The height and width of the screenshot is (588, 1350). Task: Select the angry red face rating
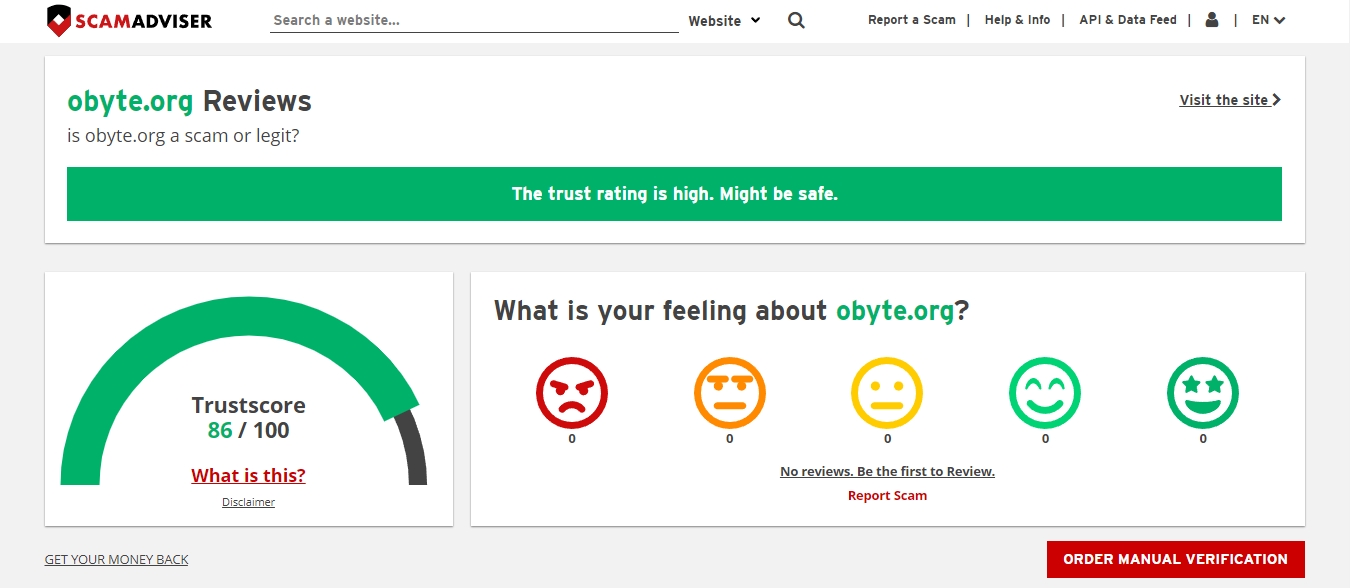point(572,394)
